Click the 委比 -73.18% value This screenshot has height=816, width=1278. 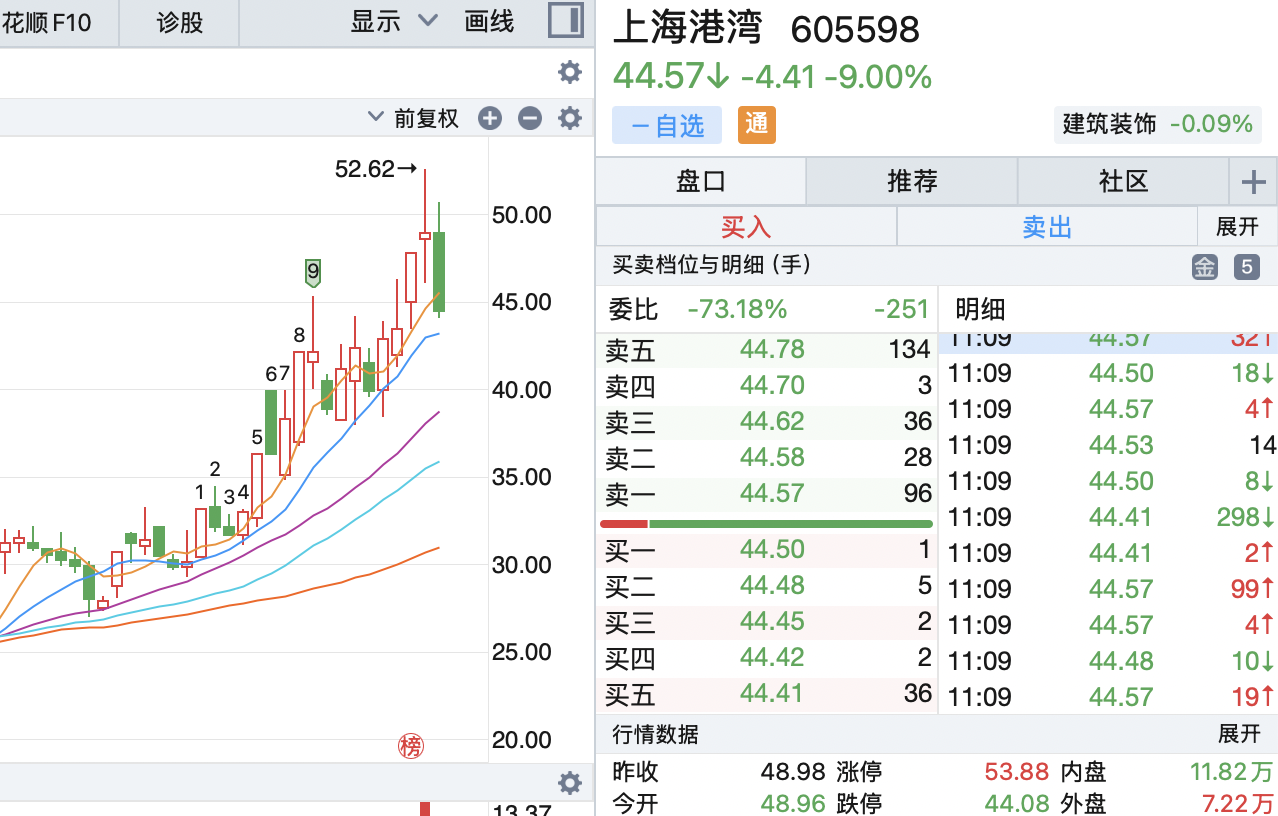point(737,310)
